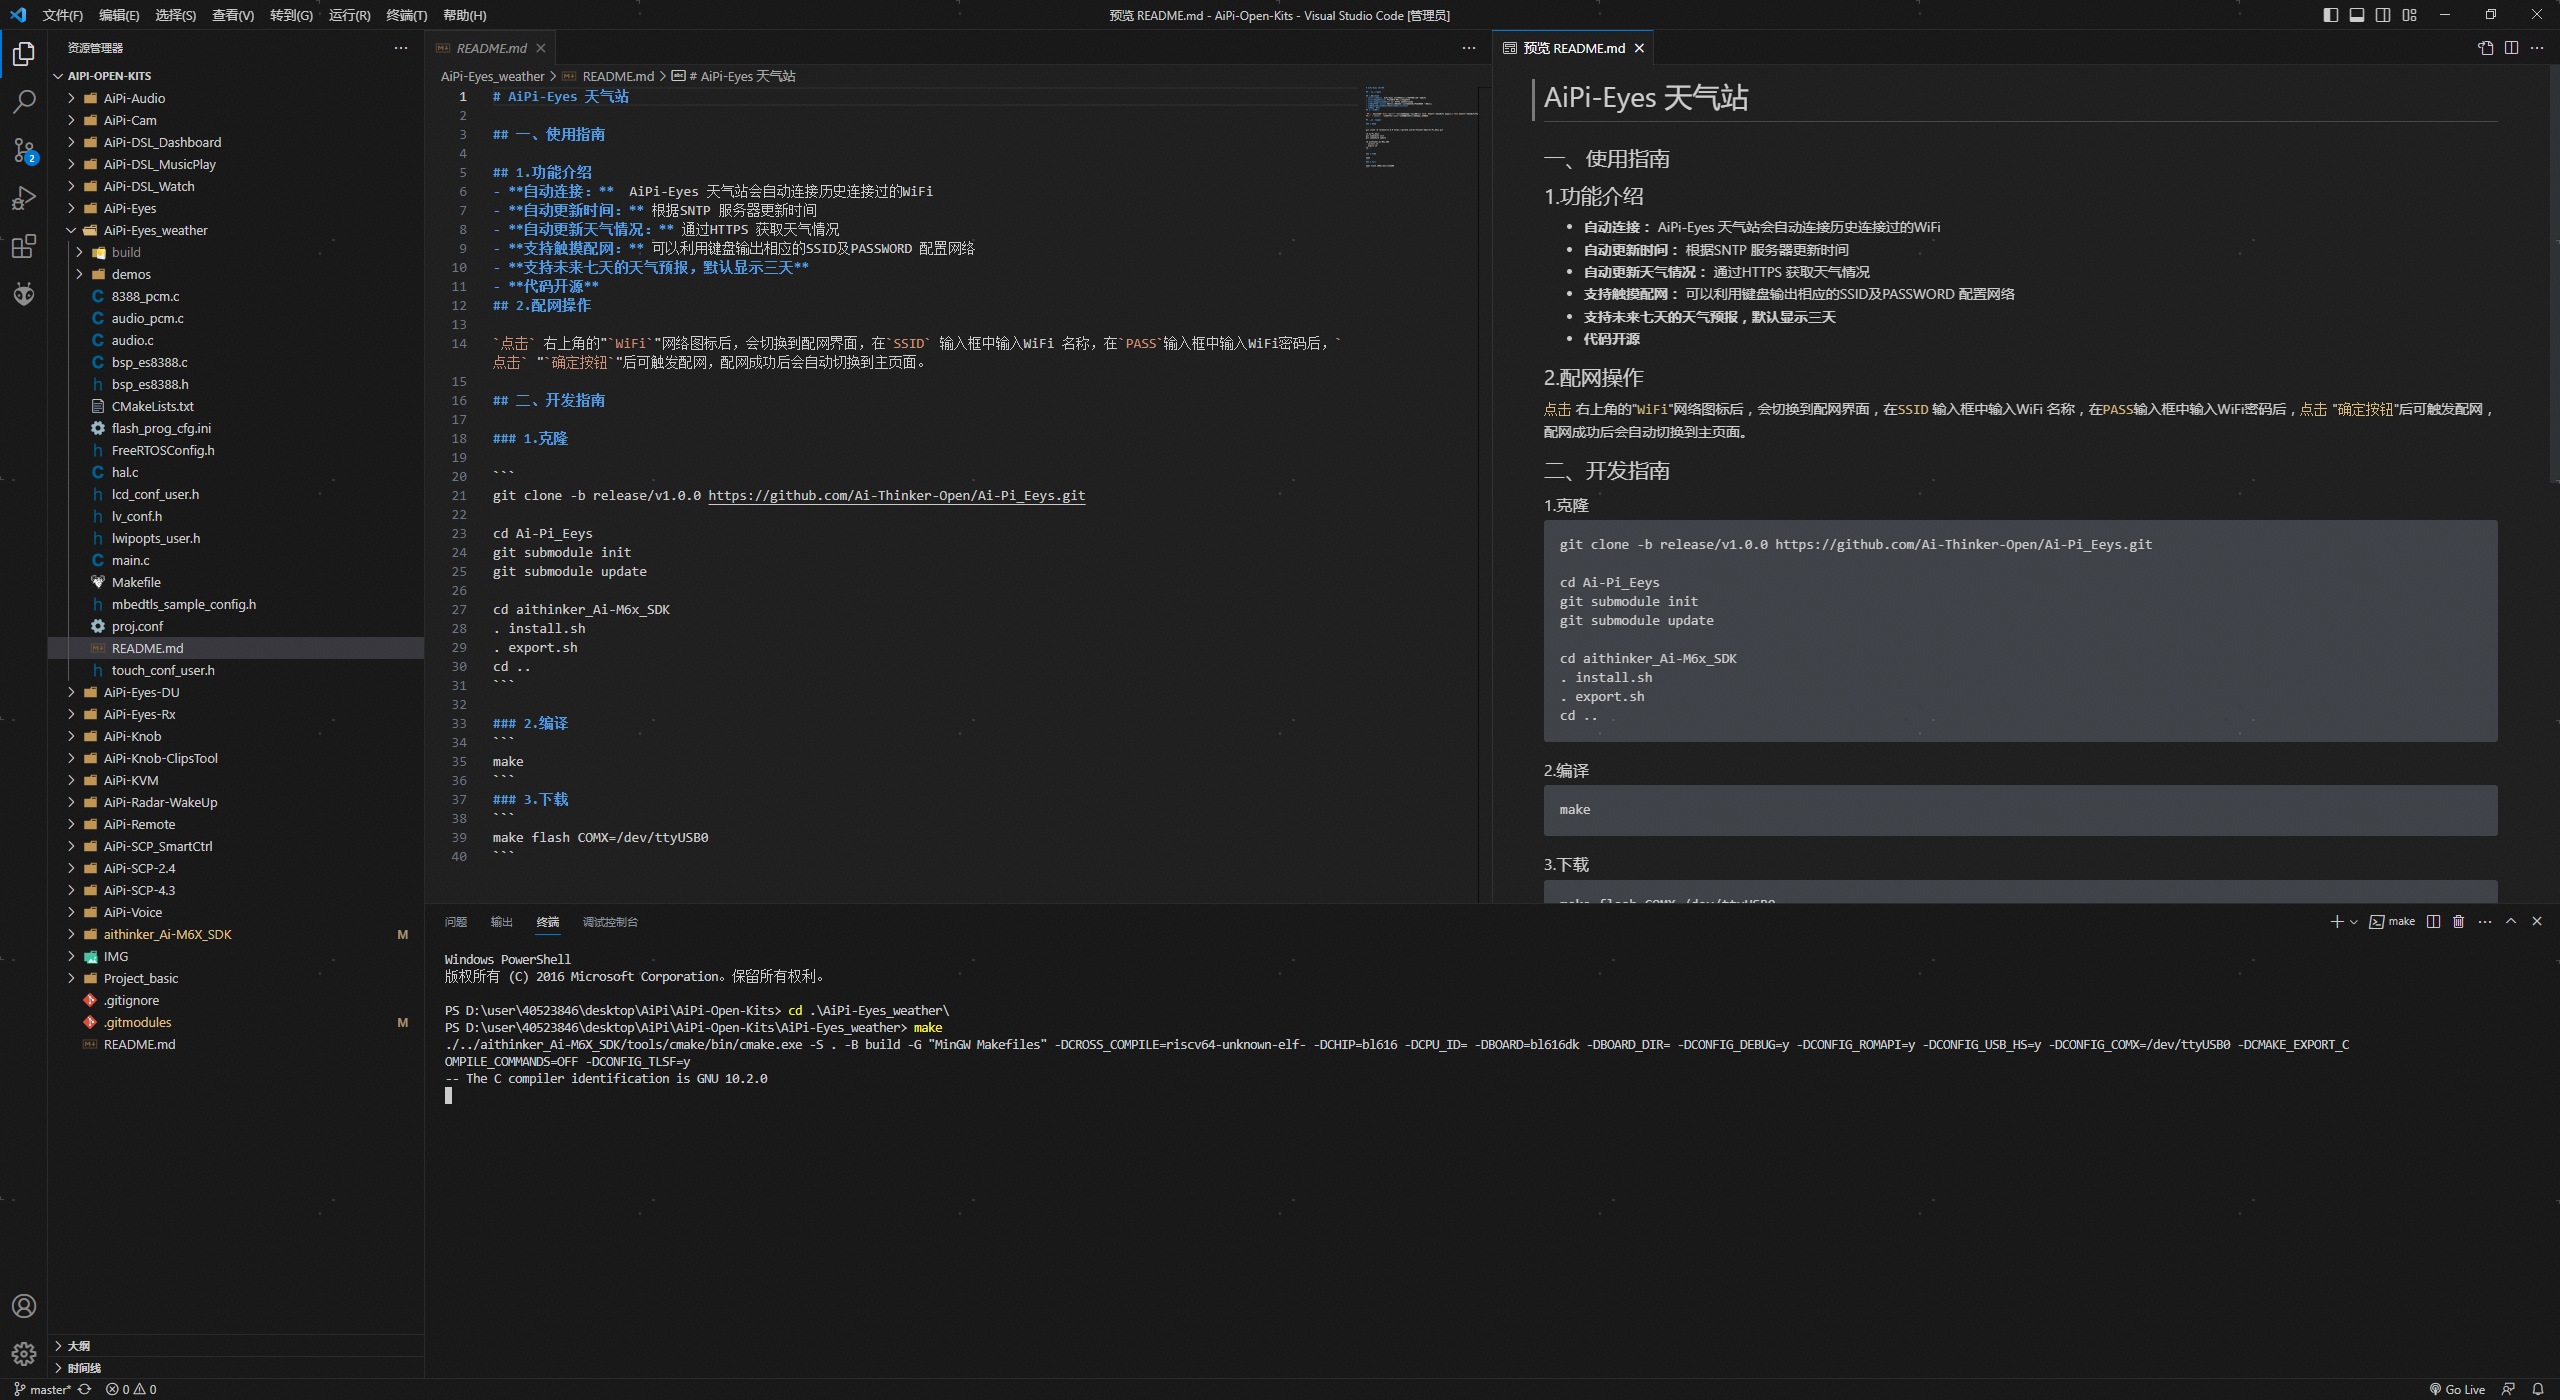Expand the 大纲 outline section
The width and height of the screenshot is (2560, 1400).
[236, 1345]
